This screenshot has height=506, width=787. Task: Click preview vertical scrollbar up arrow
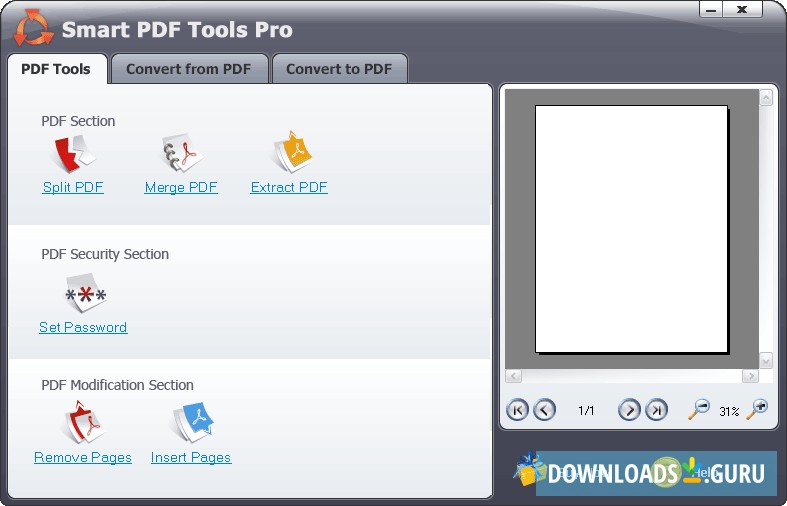point(765,97)
